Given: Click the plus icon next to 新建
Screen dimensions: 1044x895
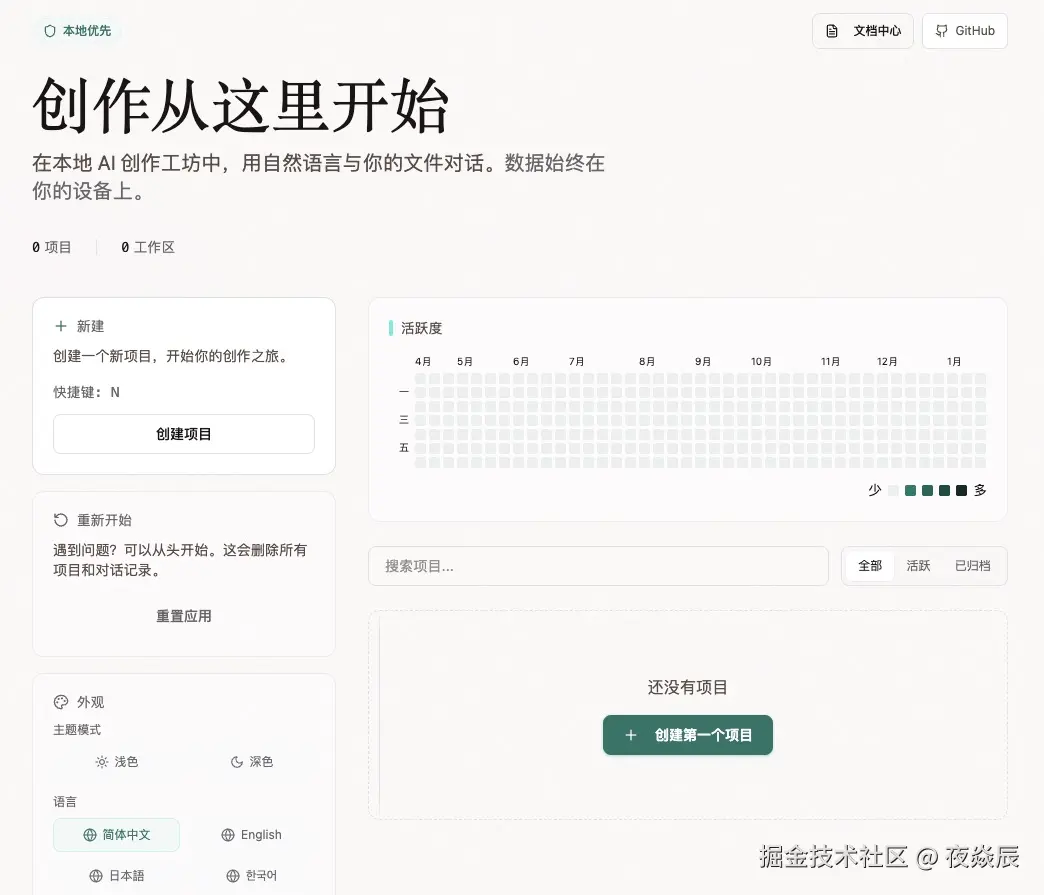Looking at the screenshot, I should 61,326.
